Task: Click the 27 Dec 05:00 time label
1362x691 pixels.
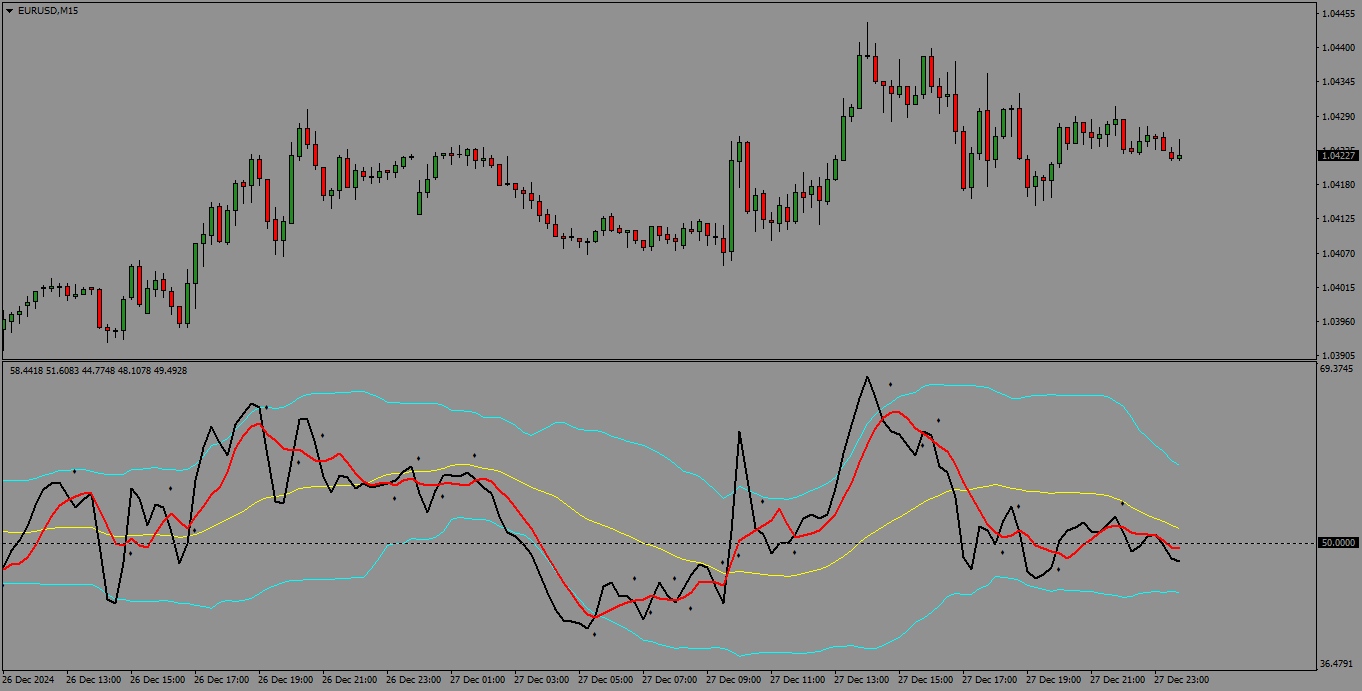Action: (606, 680)
